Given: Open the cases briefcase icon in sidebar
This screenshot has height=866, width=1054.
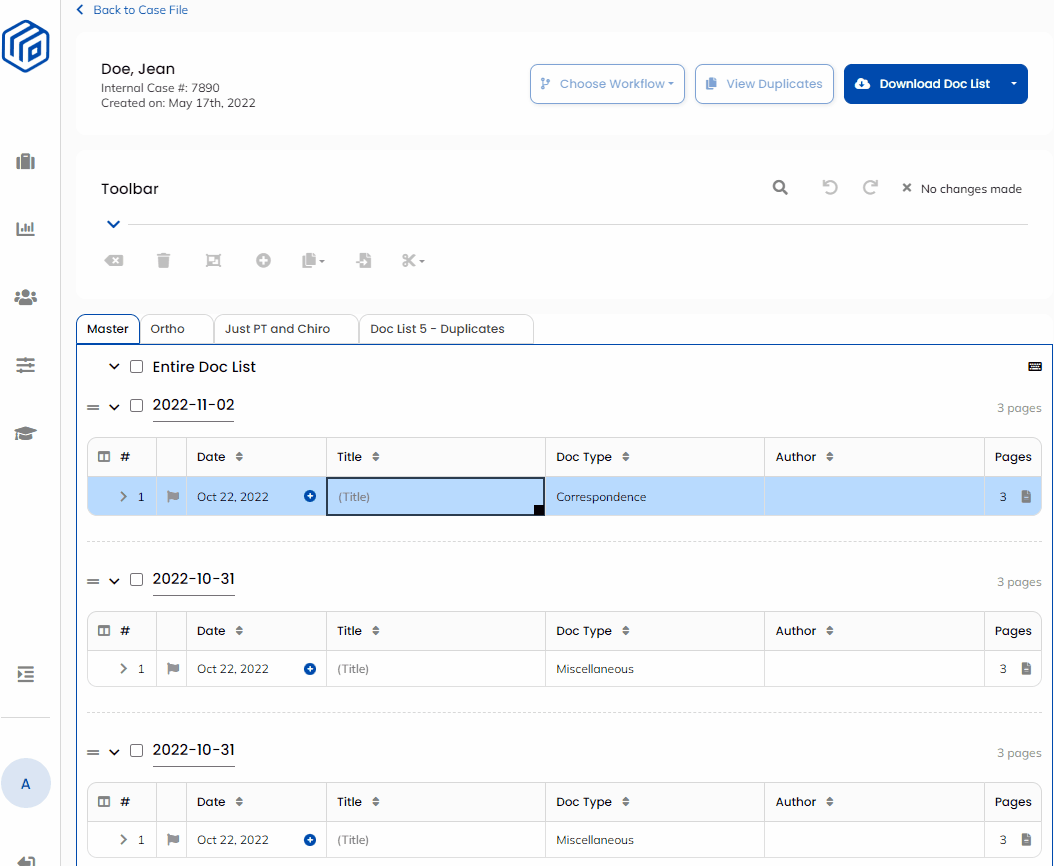Looking at the screenshot, I should coord(26,161).
